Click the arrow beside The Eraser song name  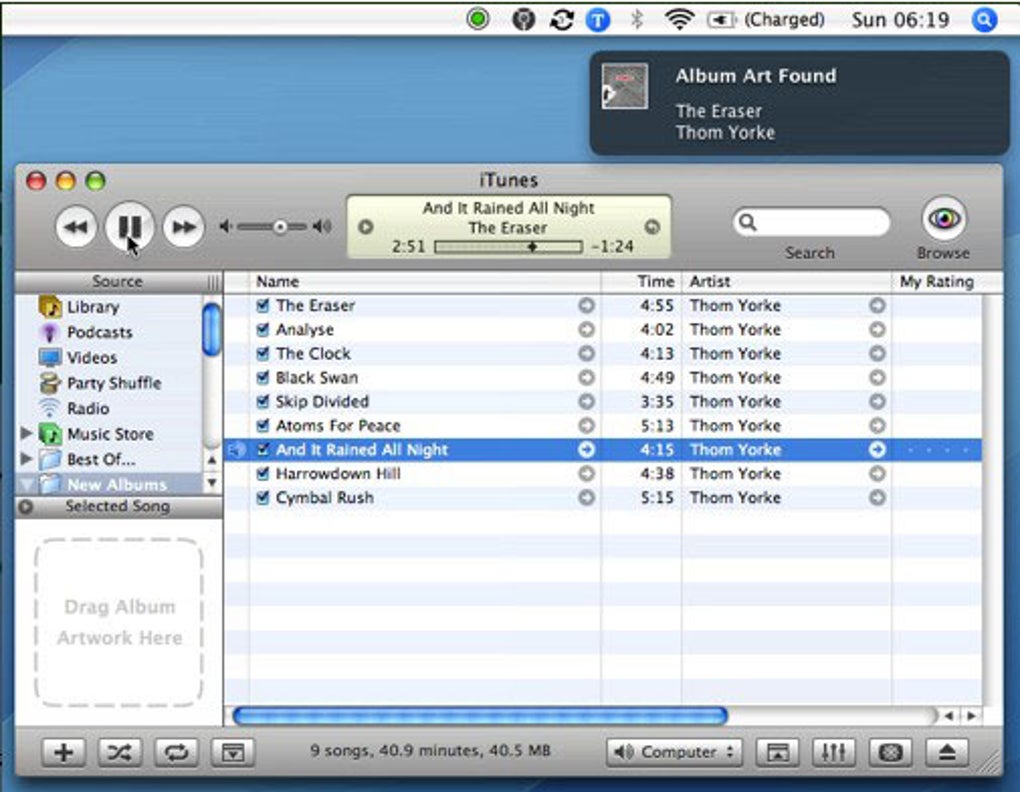point(586,305)
